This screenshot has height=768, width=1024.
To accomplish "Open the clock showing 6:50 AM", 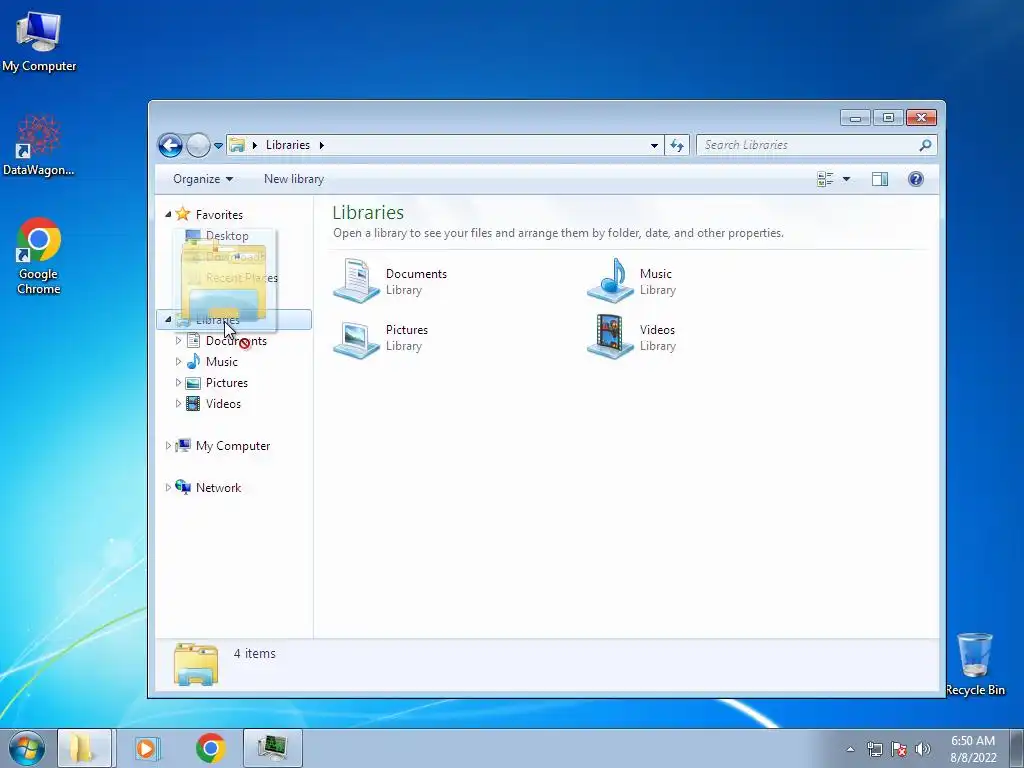I will pyautogui.click(x=973, y=749).
